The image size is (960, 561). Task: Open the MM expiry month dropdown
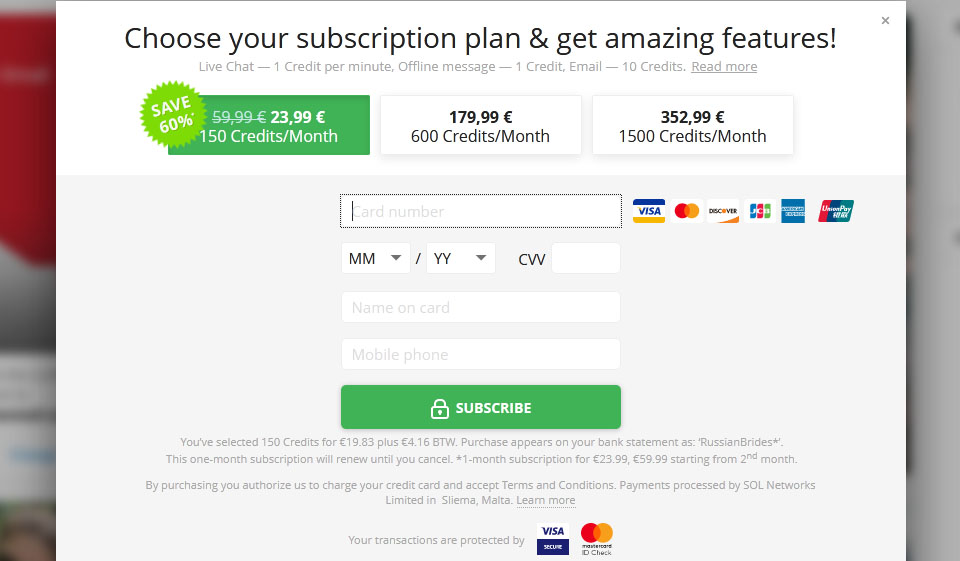click(375, 259)
